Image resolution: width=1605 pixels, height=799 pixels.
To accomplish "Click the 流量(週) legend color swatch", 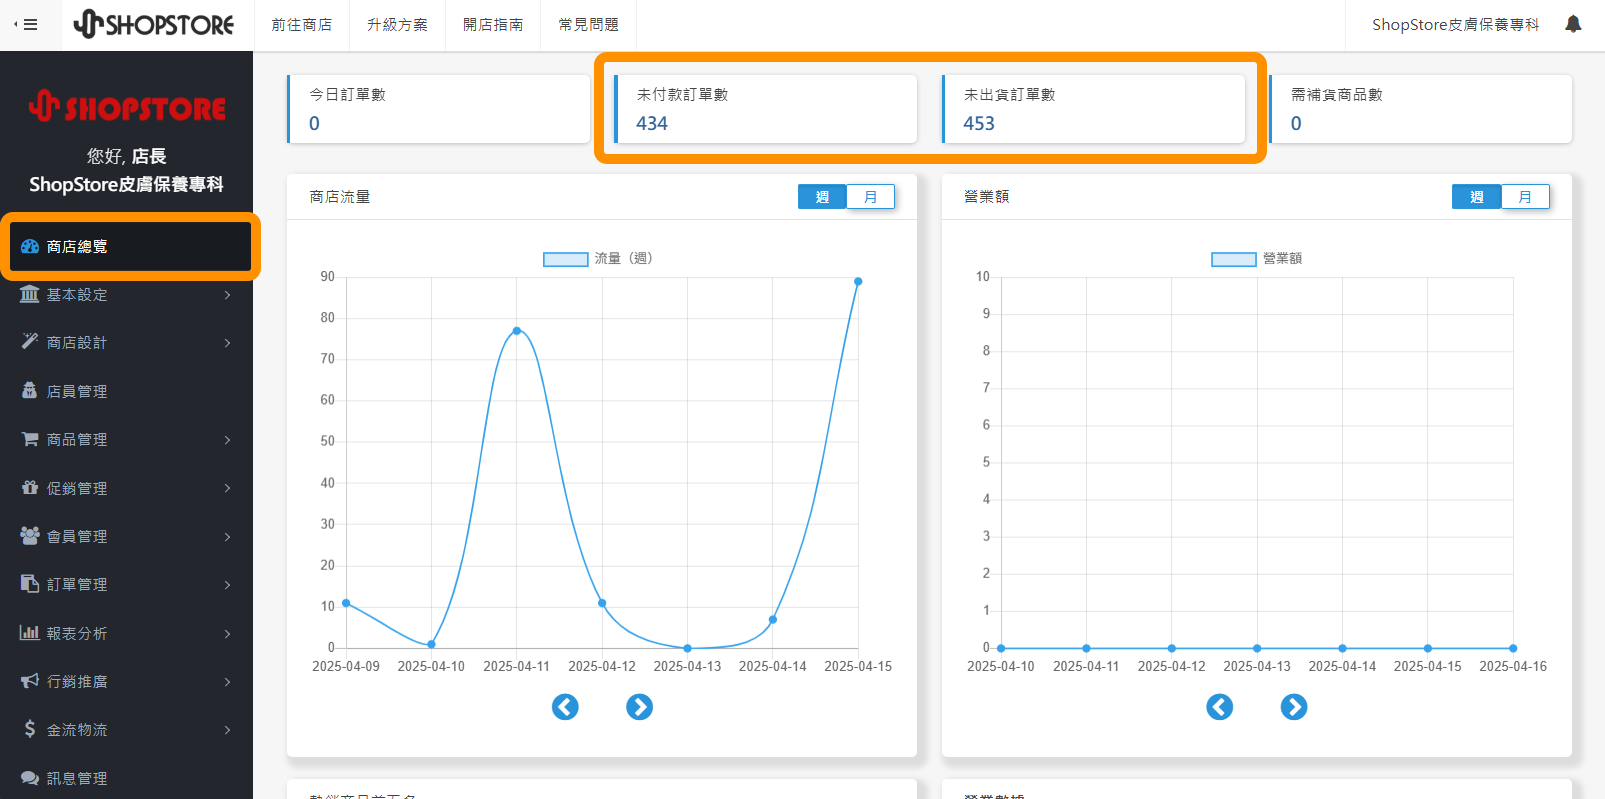I will pos(565,259).
